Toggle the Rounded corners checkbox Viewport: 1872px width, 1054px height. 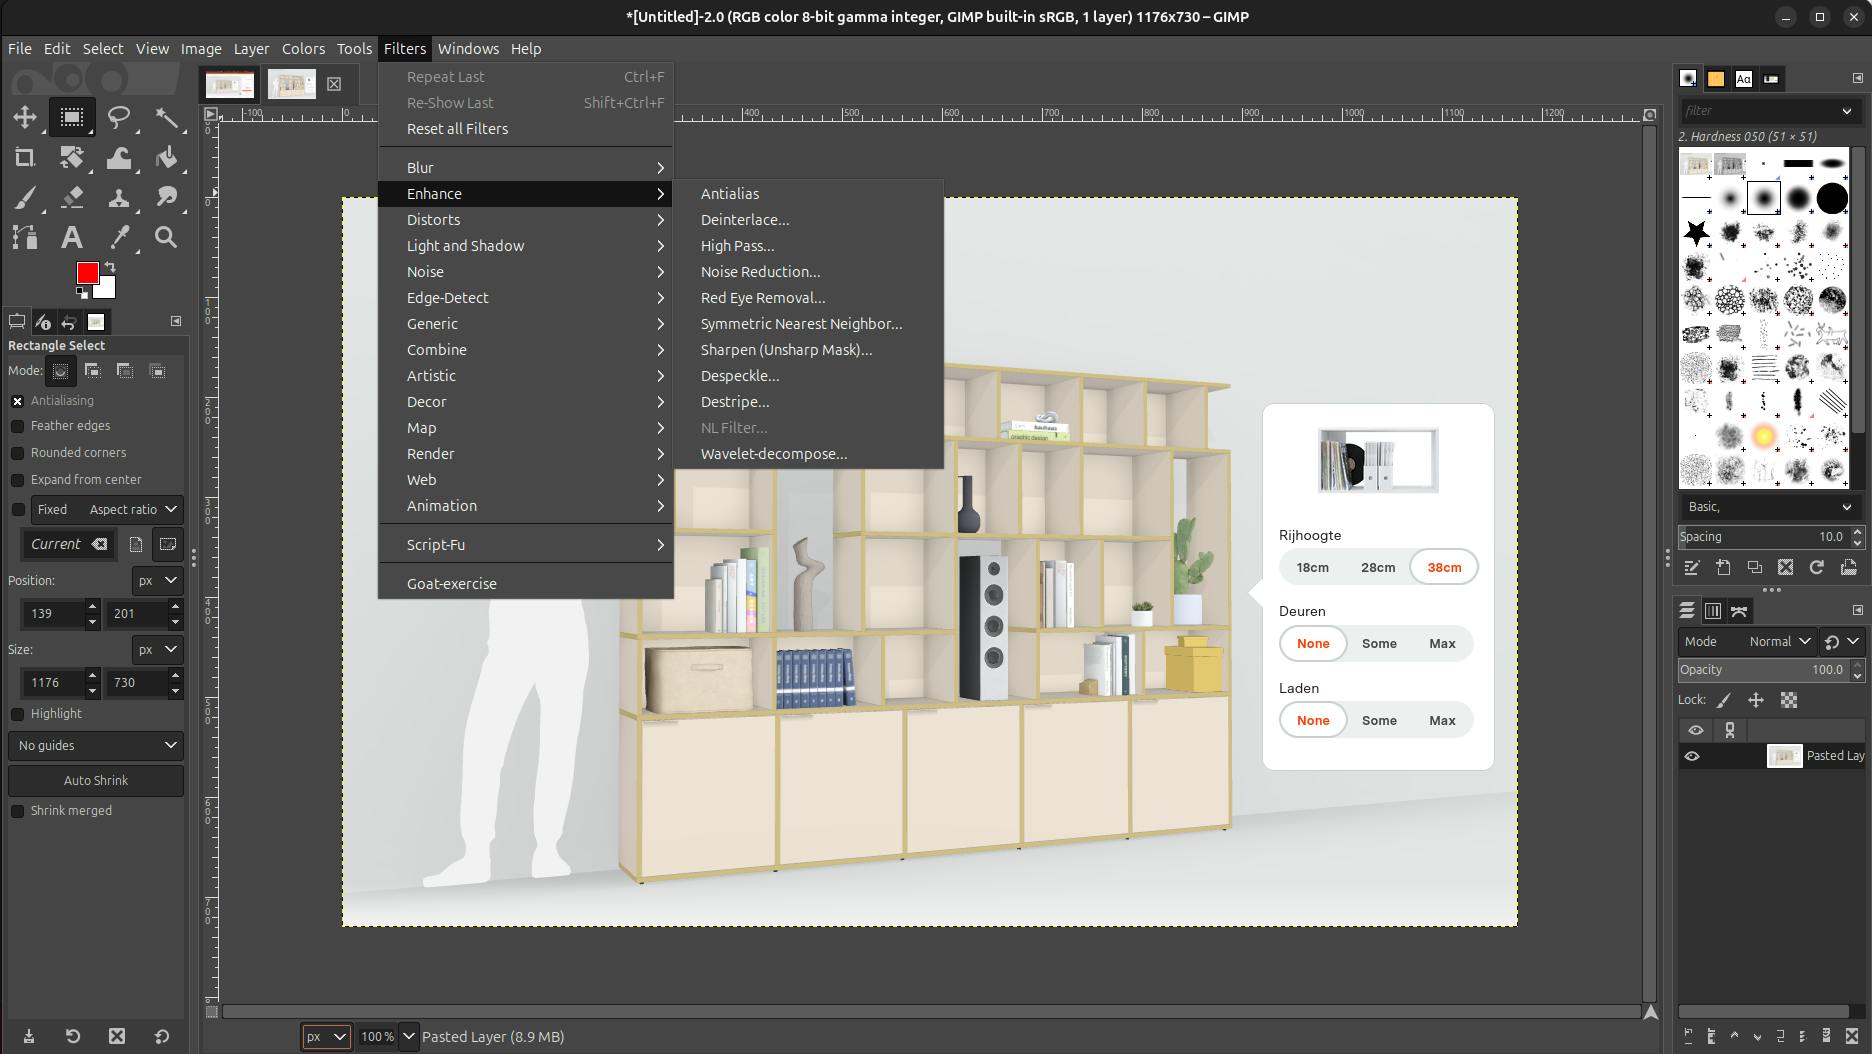click(18, 453)
